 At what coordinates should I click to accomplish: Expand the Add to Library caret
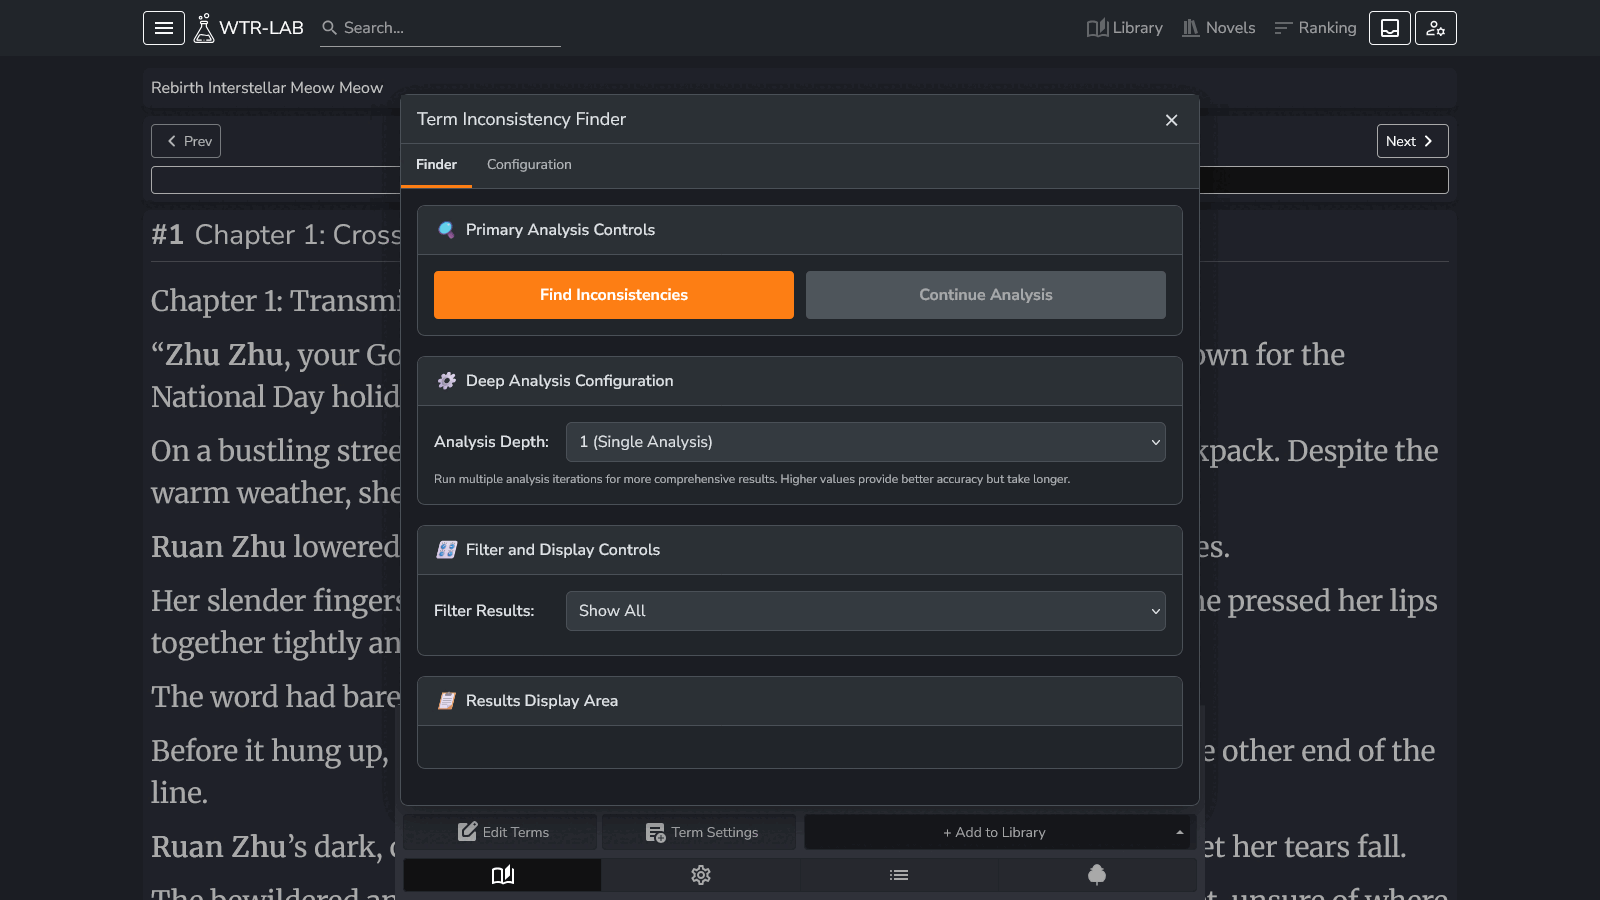1180,832
